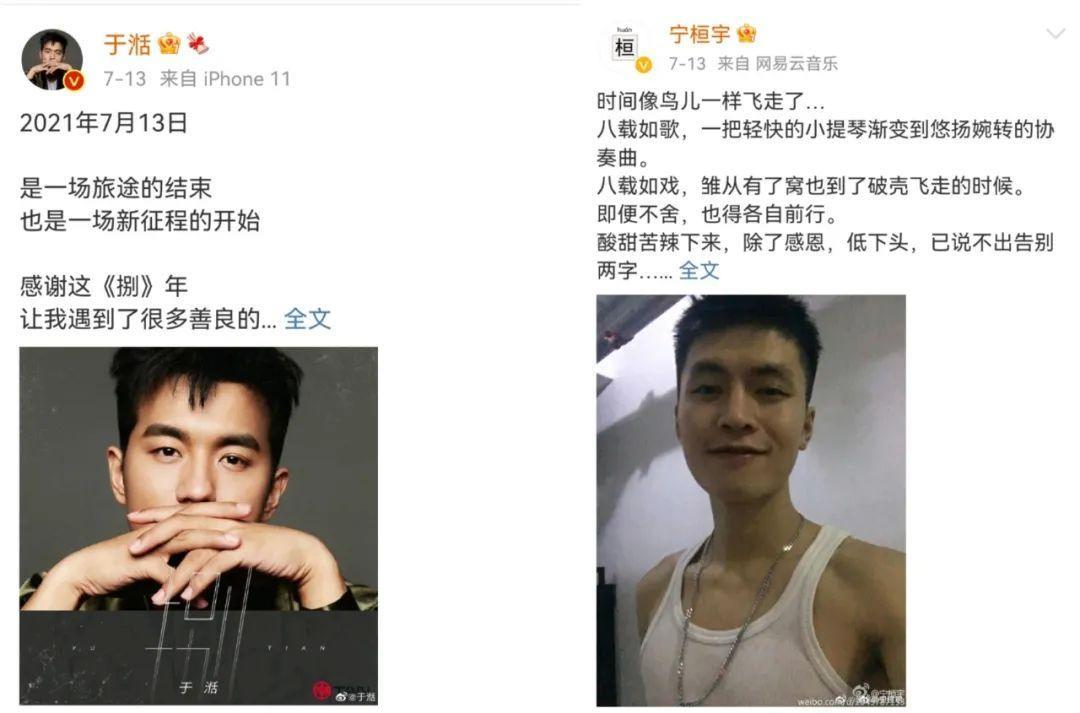Expand 于湉's post with the 全文 link
Image resolution: width=1080 pixels, height=713 pixels.
coord(307,319)
